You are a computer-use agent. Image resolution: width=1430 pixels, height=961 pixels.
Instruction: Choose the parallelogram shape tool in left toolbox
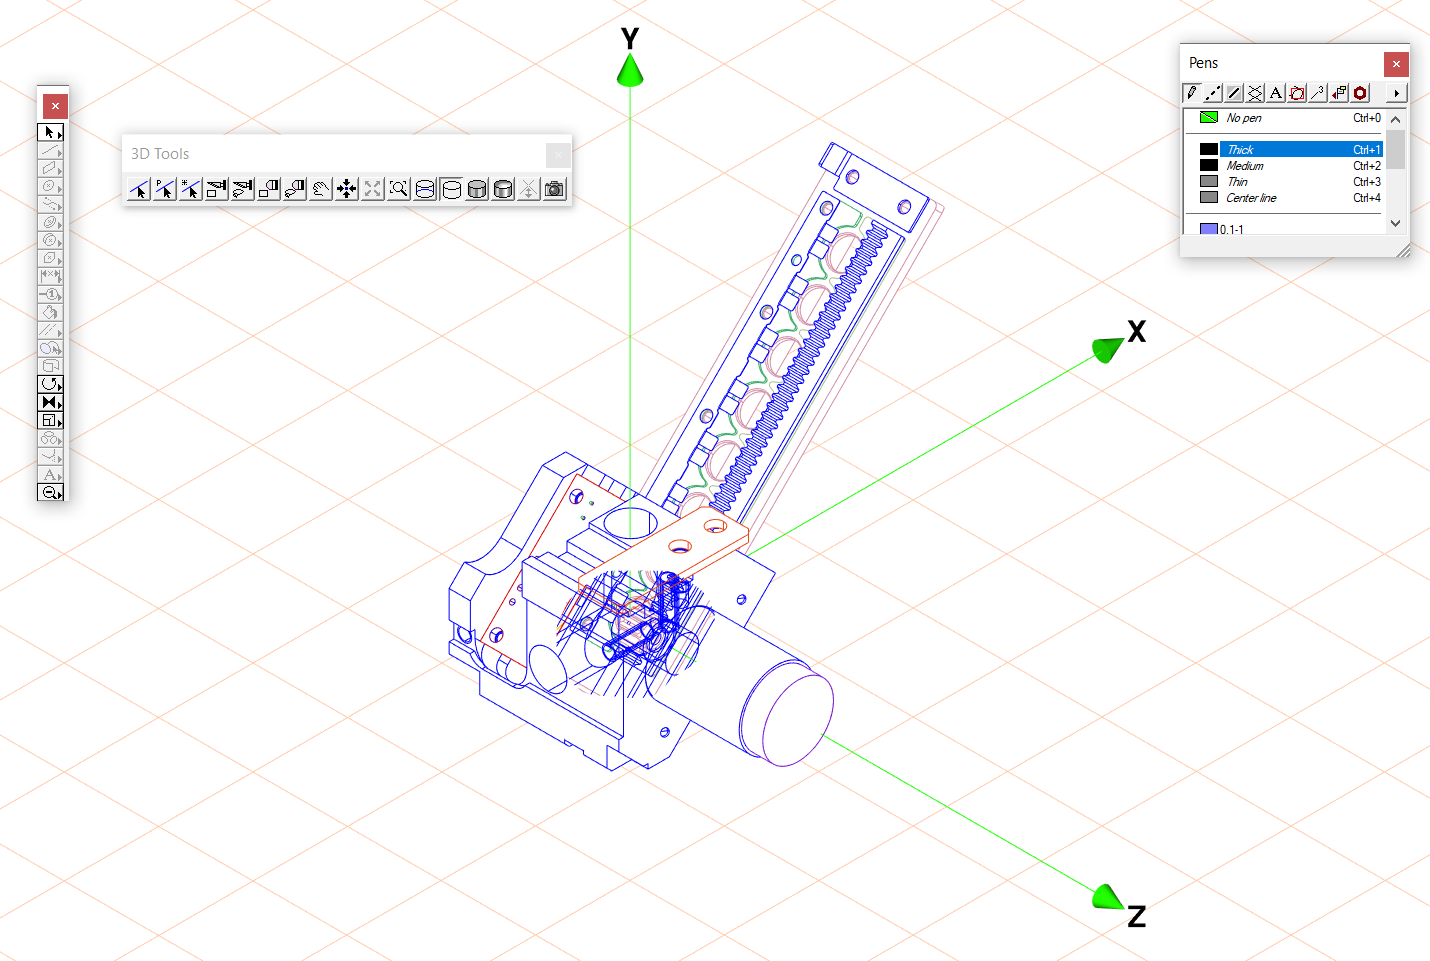click(48, 168)
